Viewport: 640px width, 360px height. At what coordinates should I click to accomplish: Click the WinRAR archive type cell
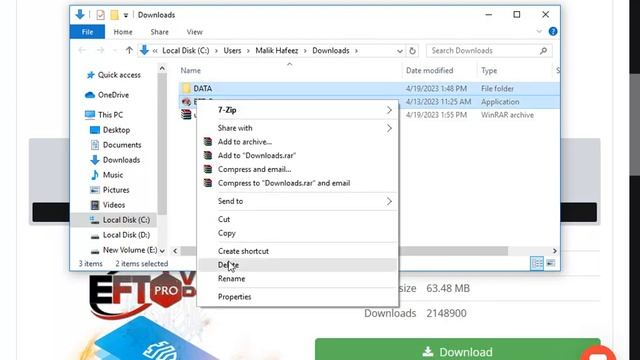(x=507, y=115)
